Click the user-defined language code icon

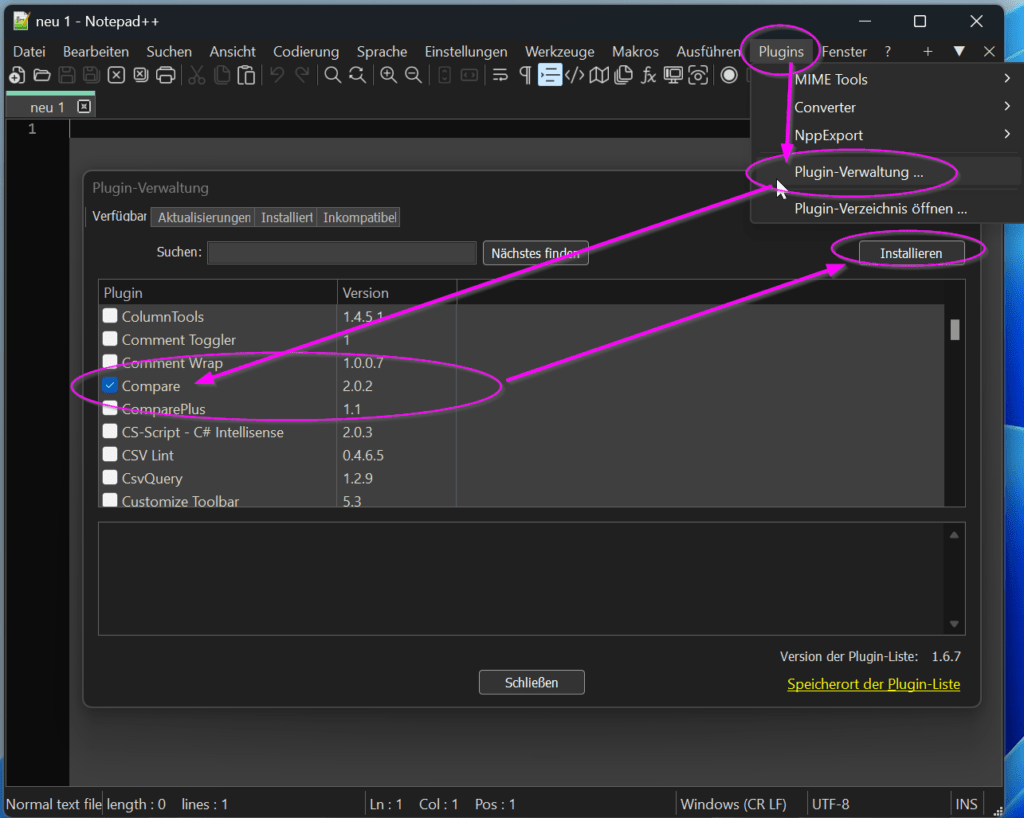575,75
